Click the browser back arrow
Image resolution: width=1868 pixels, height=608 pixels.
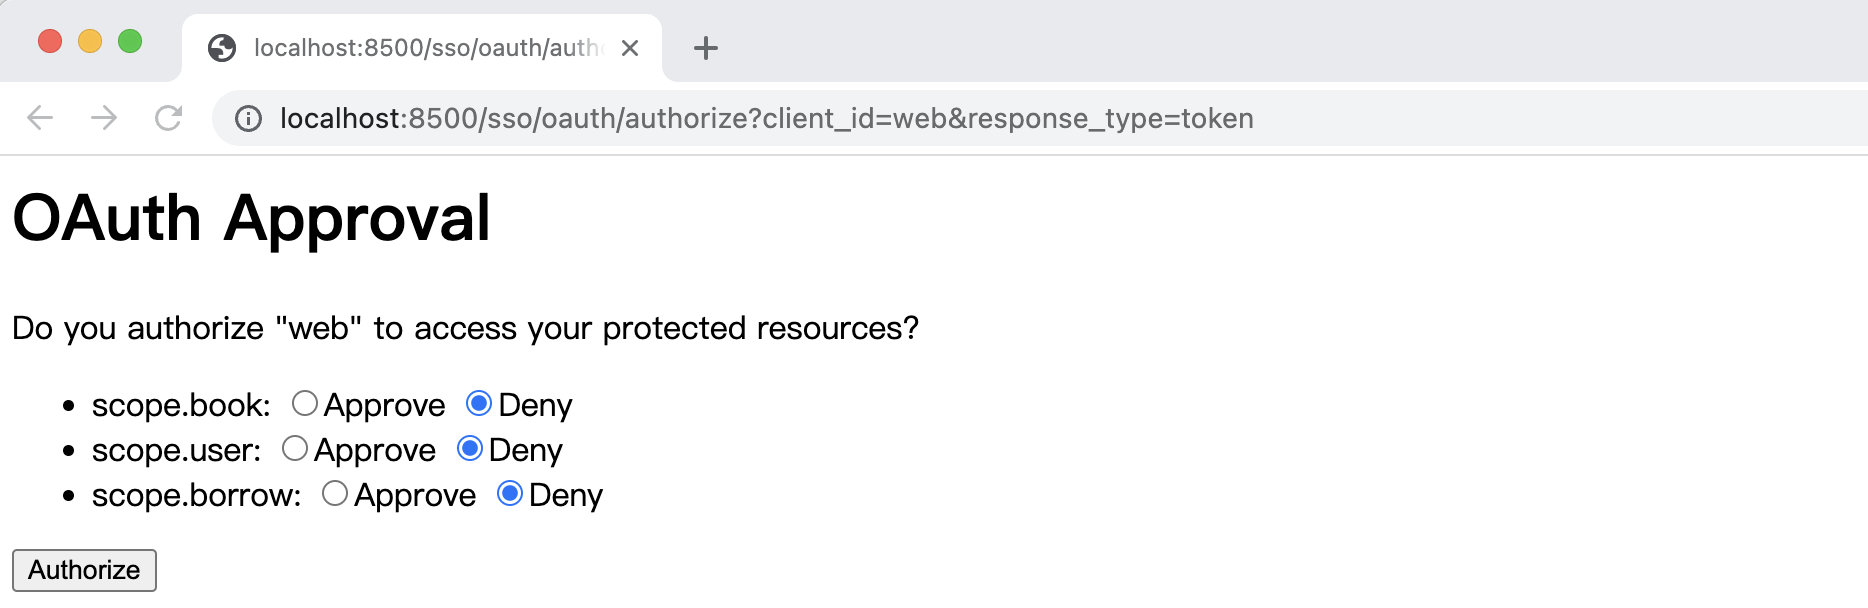tap(40, 118)
